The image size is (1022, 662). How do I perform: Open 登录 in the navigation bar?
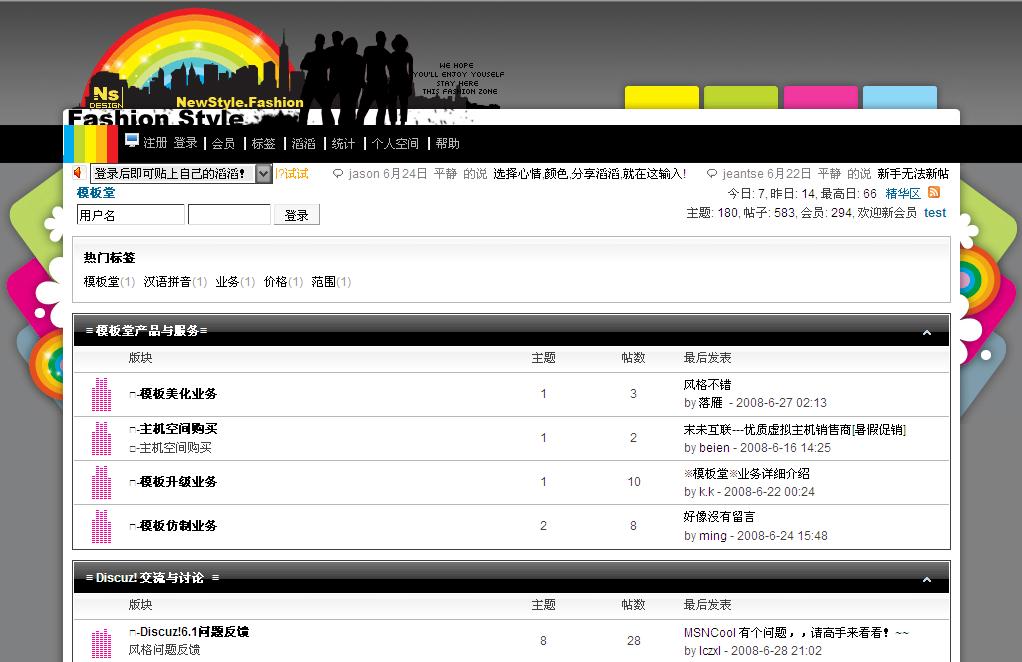[185, 143]
